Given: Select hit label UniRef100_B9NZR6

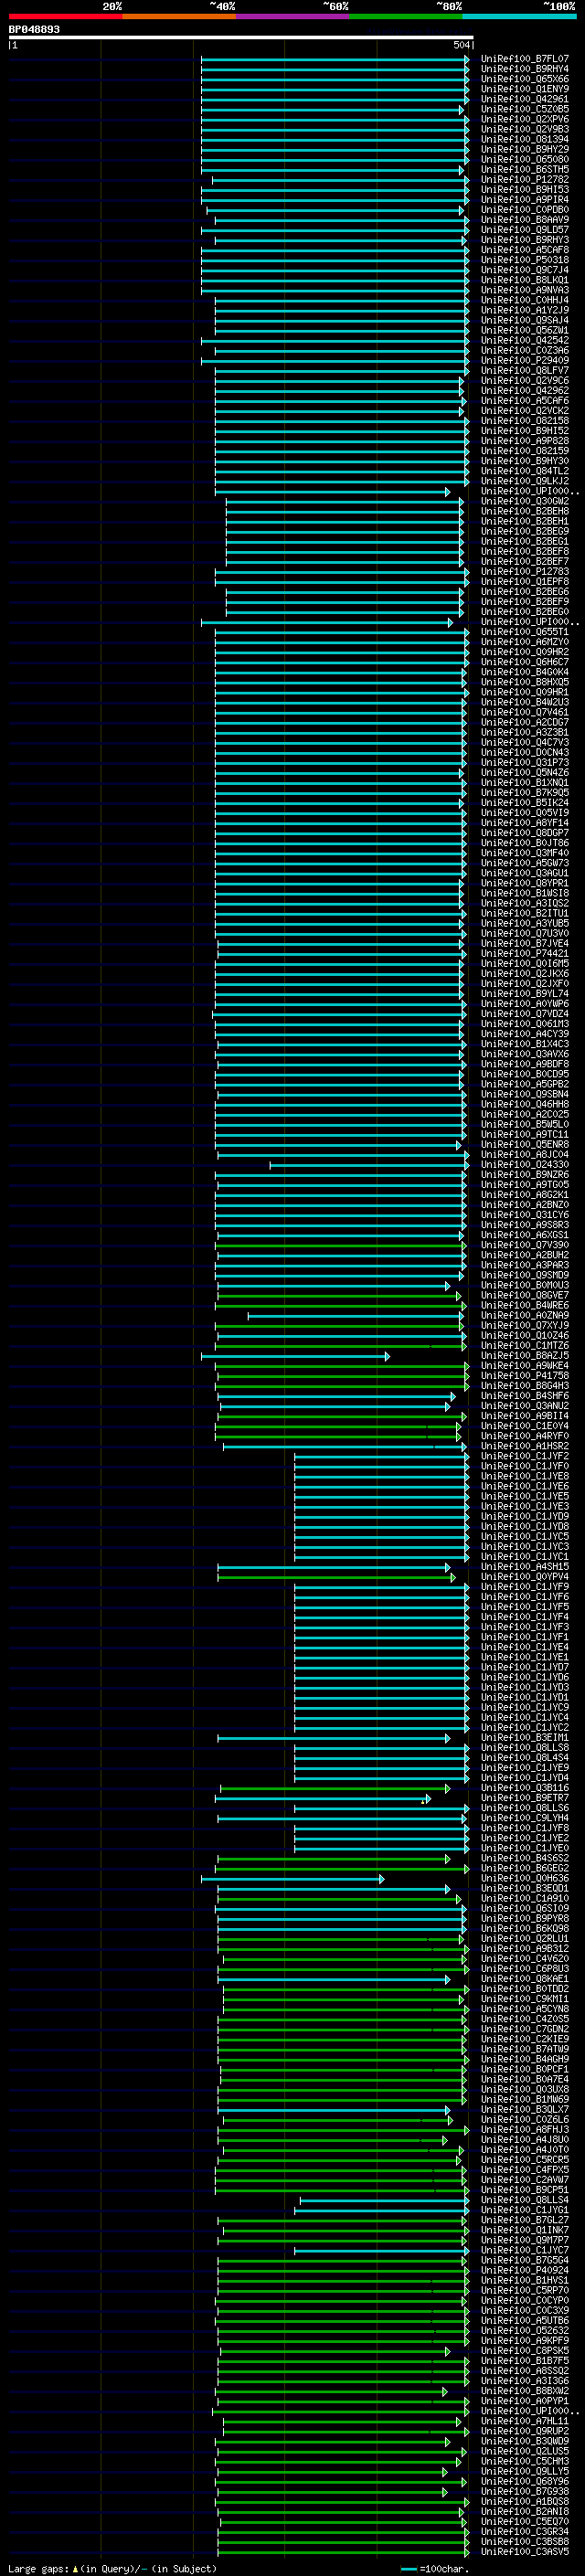Looking at the screenshot, I should click(x=524, y=1174).
